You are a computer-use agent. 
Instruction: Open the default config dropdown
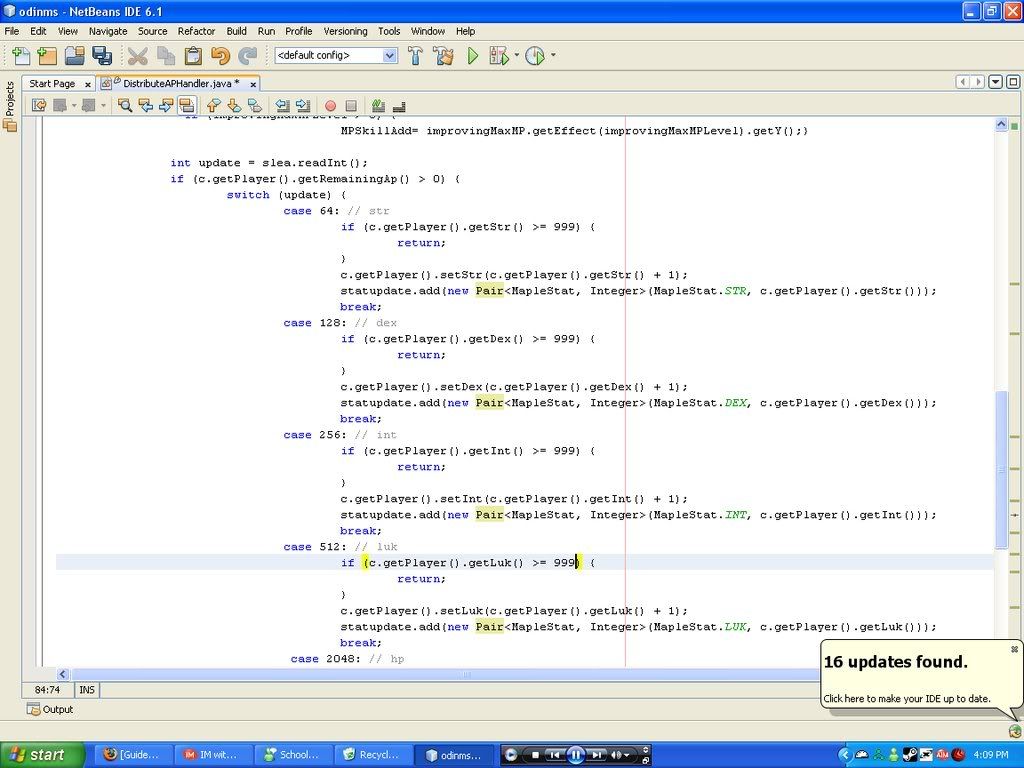(x=390, y=56)
